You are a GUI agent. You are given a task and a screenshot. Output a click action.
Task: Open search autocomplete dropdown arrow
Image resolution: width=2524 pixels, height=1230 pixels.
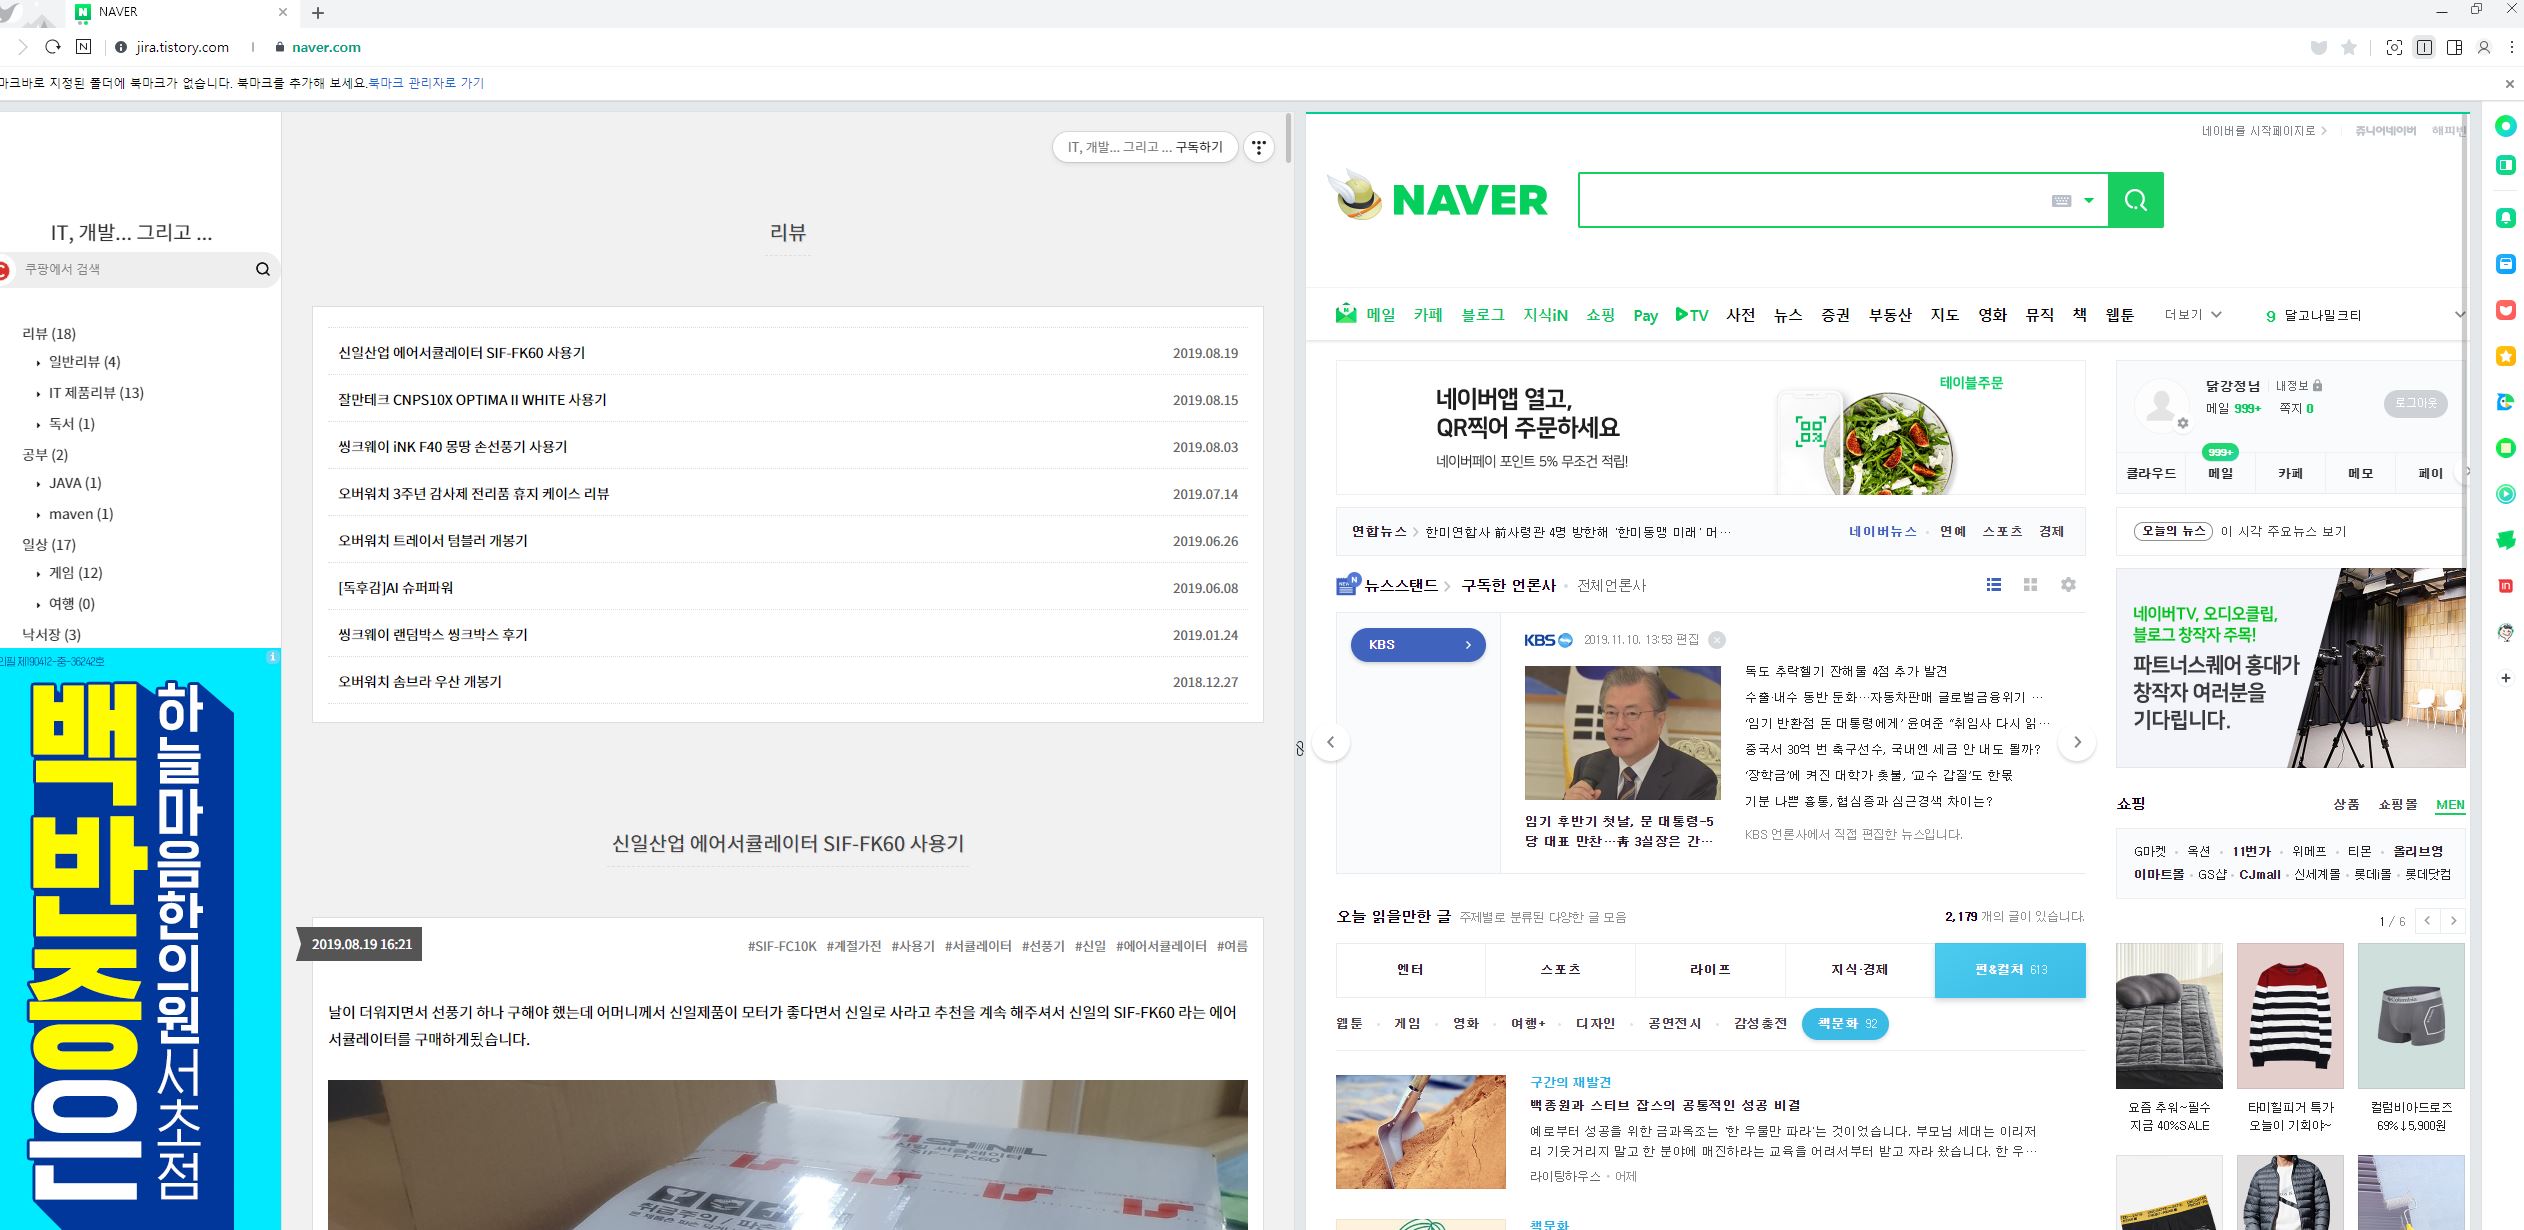click(2088, 201)
